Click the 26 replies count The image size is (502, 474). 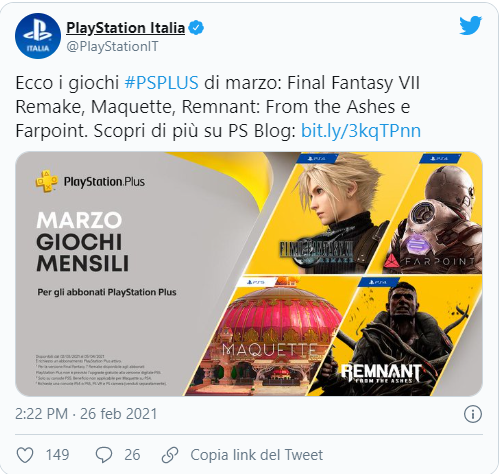tap(132, 455)
